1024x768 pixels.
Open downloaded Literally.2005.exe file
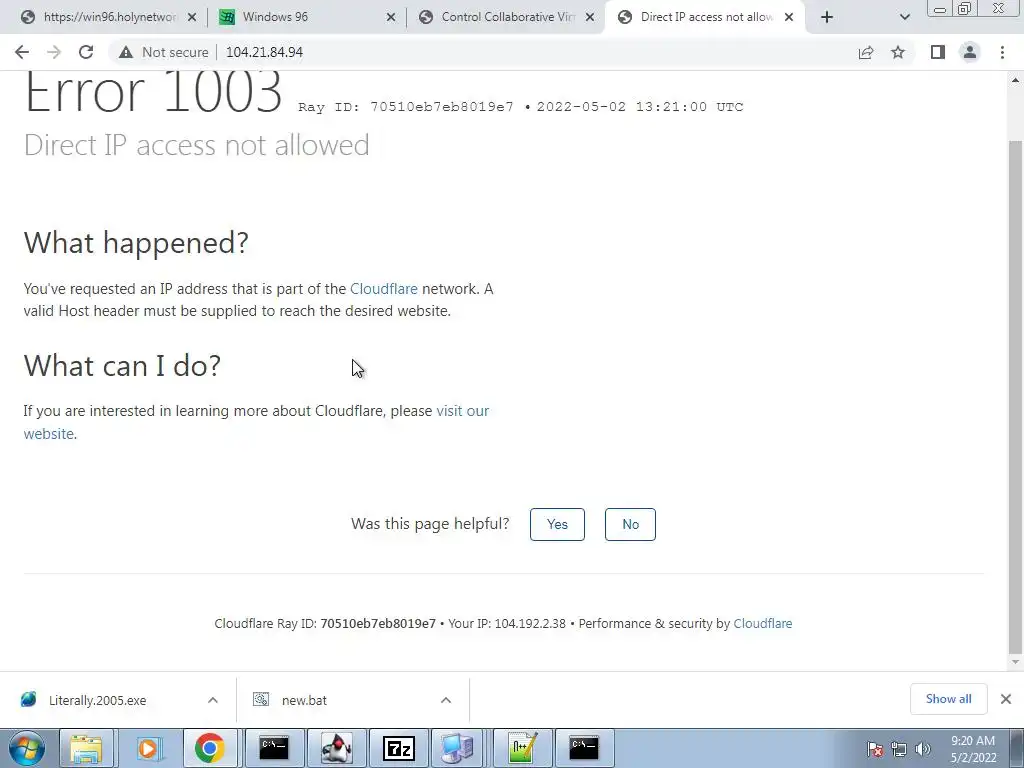click(97, 700)
